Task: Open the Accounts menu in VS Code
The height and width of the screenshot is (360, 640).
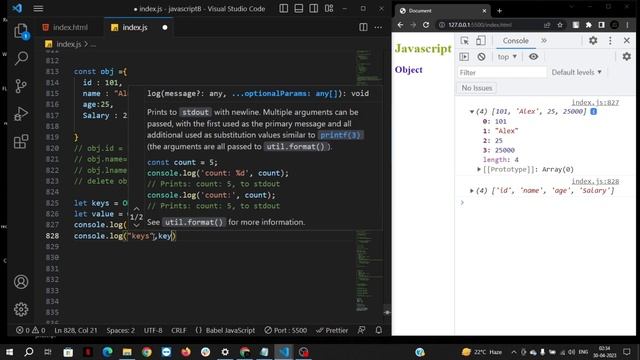Action: (x=21, y=282)
